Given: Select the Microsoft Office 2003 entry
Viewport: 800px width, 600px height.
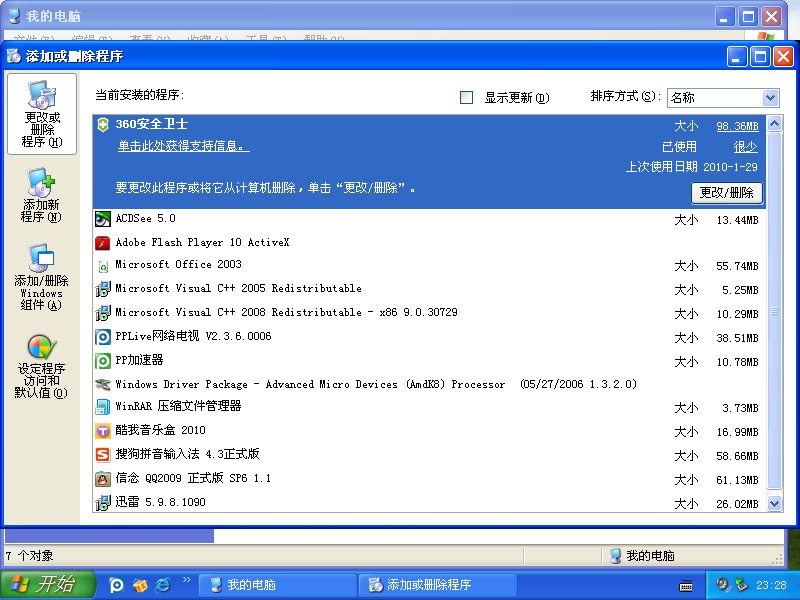Looking at the screenshot, I should click(429, 265).
